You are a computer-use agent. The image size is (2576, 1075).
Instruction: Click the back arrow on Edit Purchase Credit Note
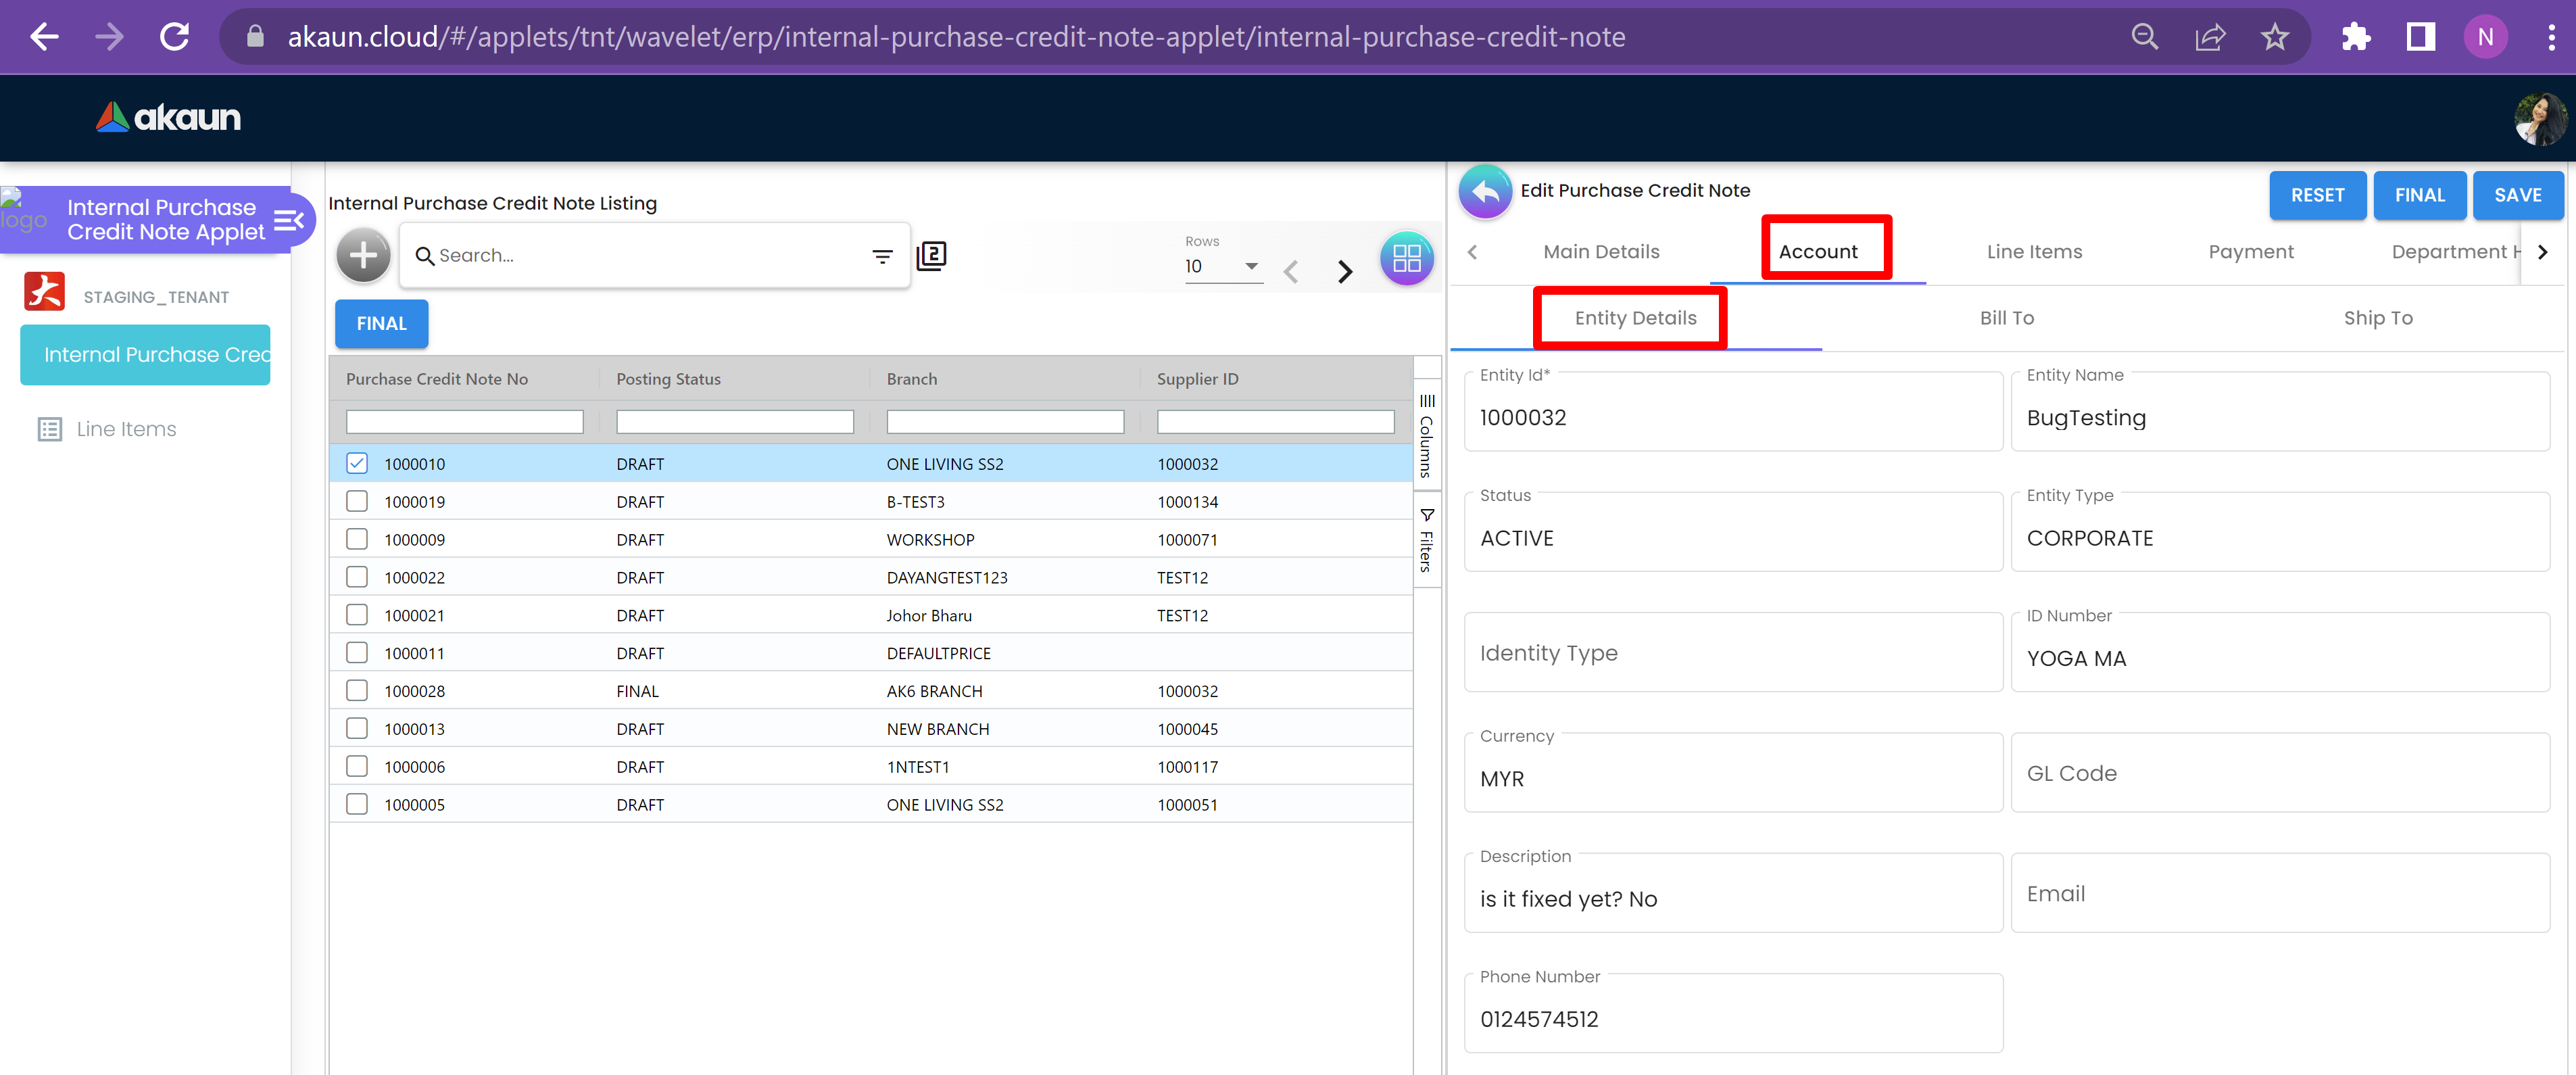pyautogui.click(x=1485, y=191)
